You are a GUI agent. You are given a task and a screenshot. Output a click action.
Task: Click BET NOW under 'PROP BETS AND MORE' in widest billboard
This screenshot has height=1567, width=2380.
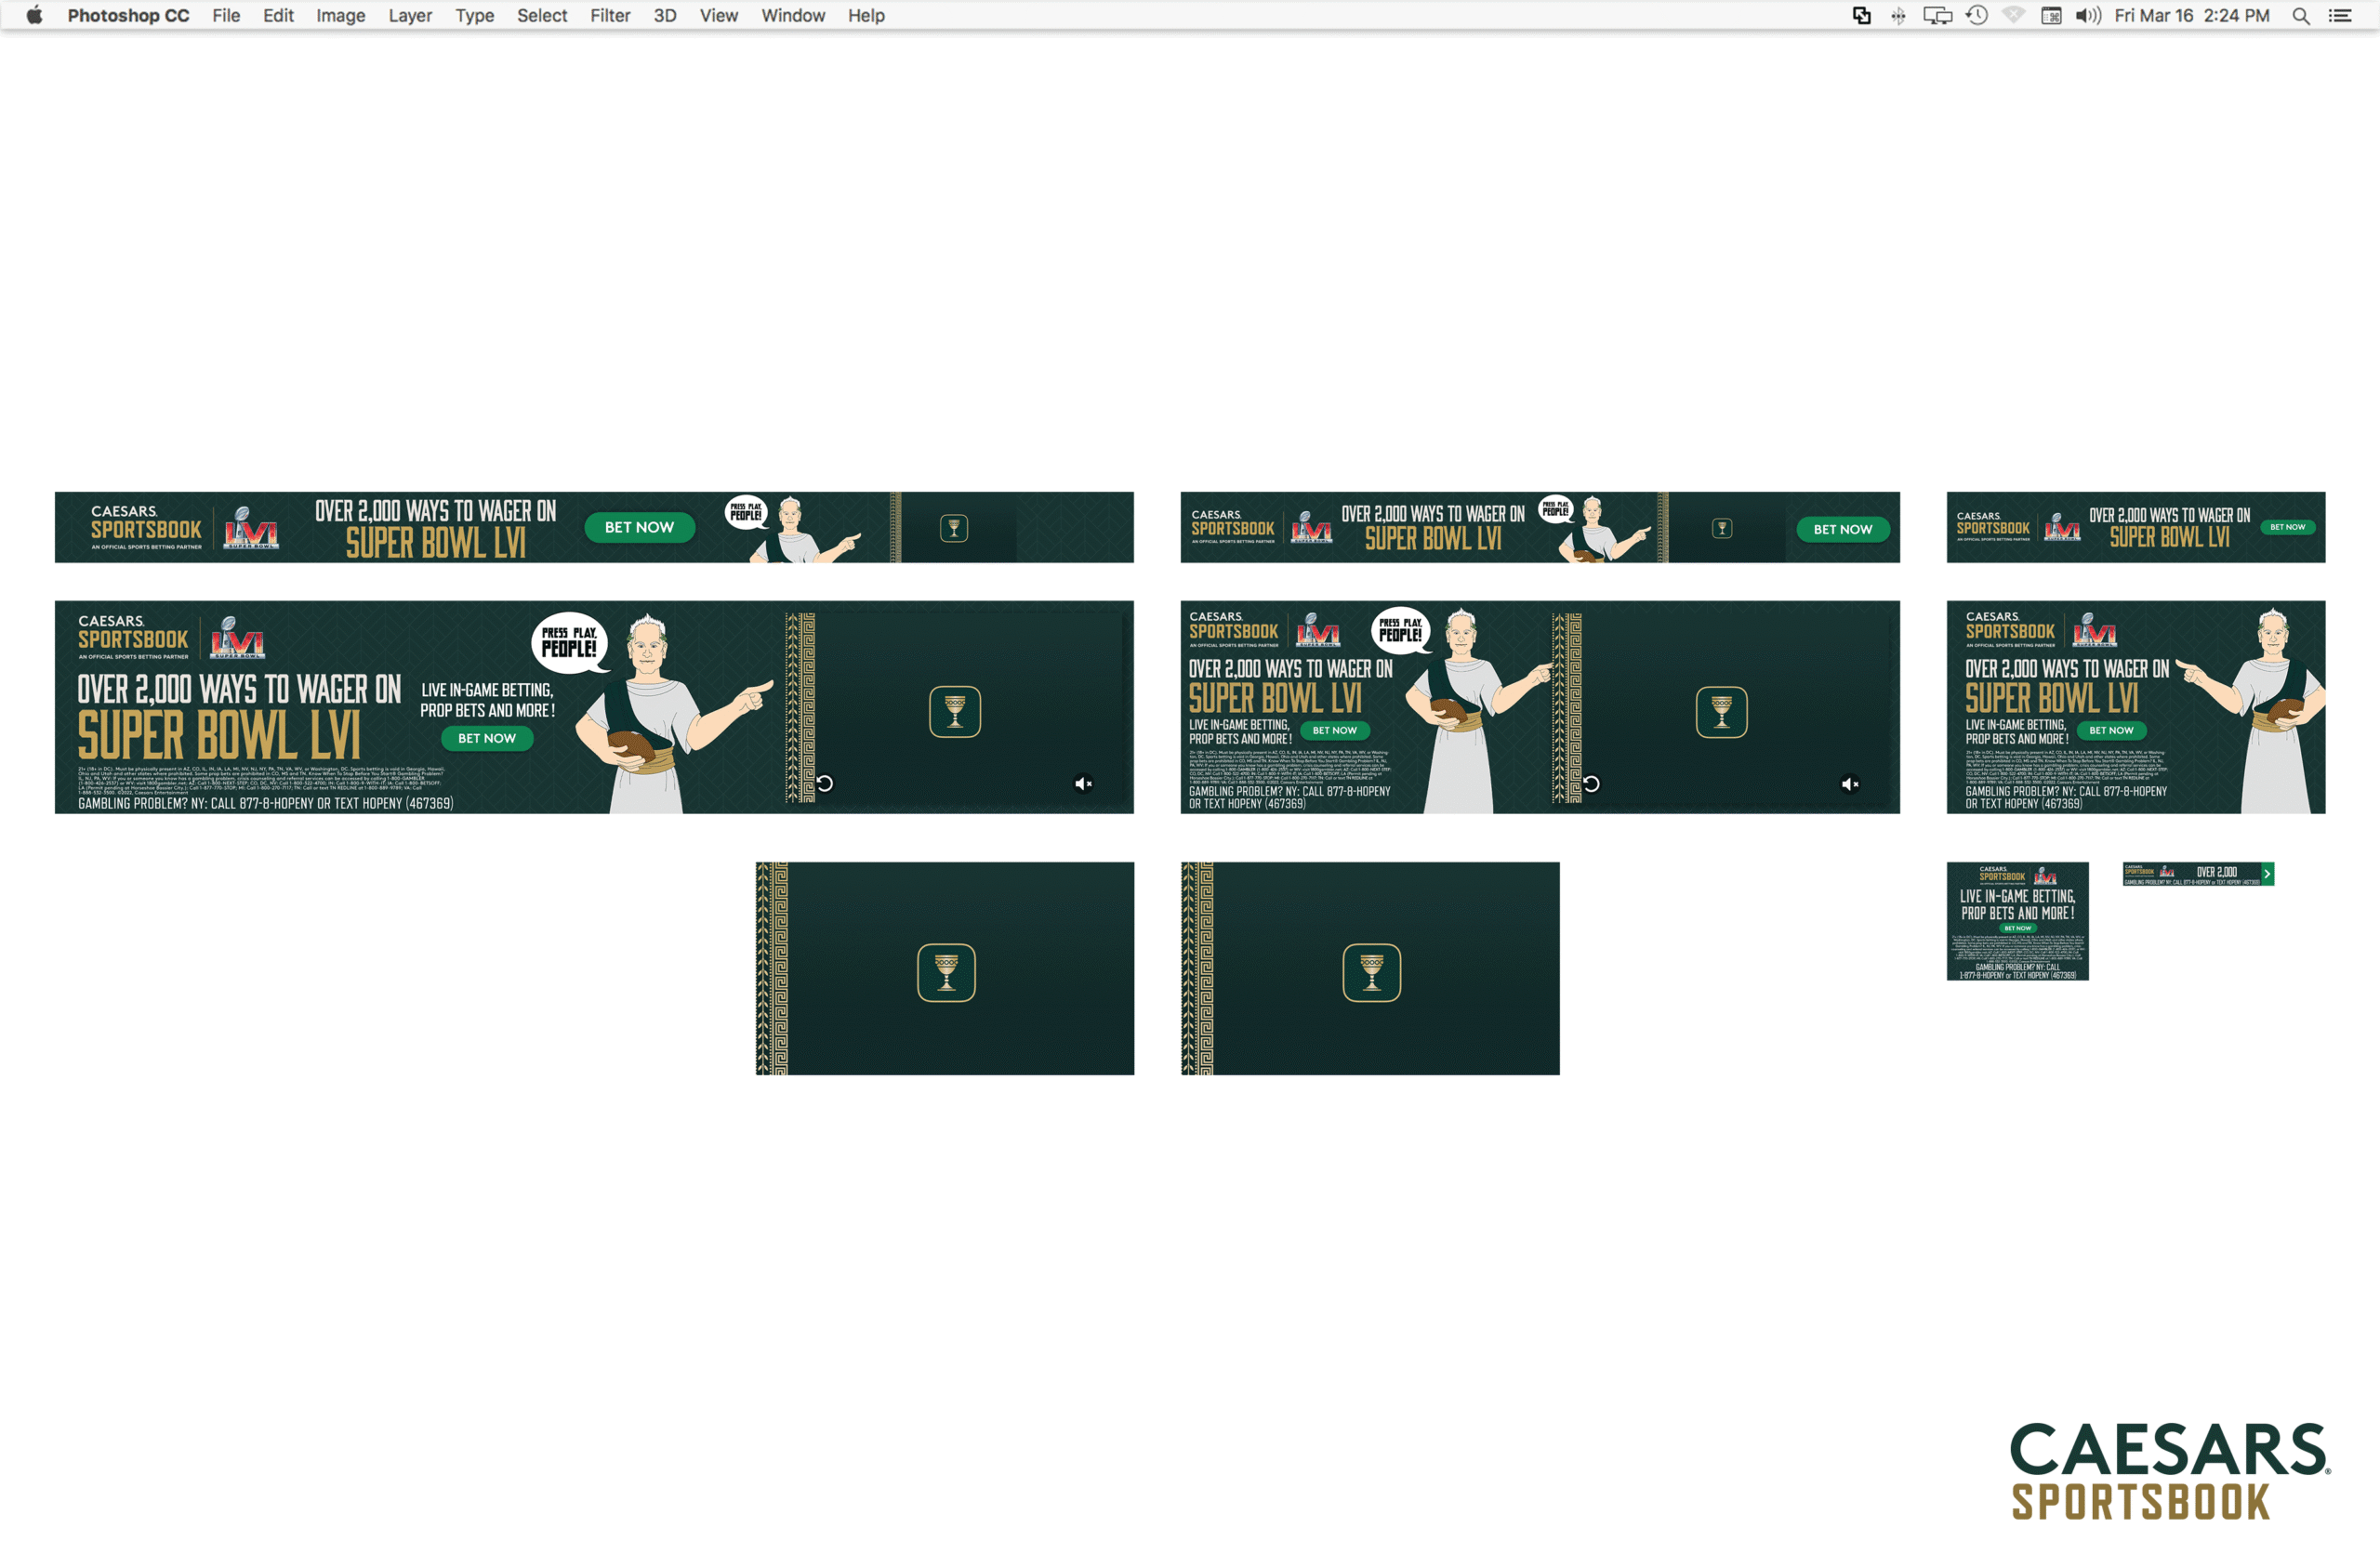487,738
